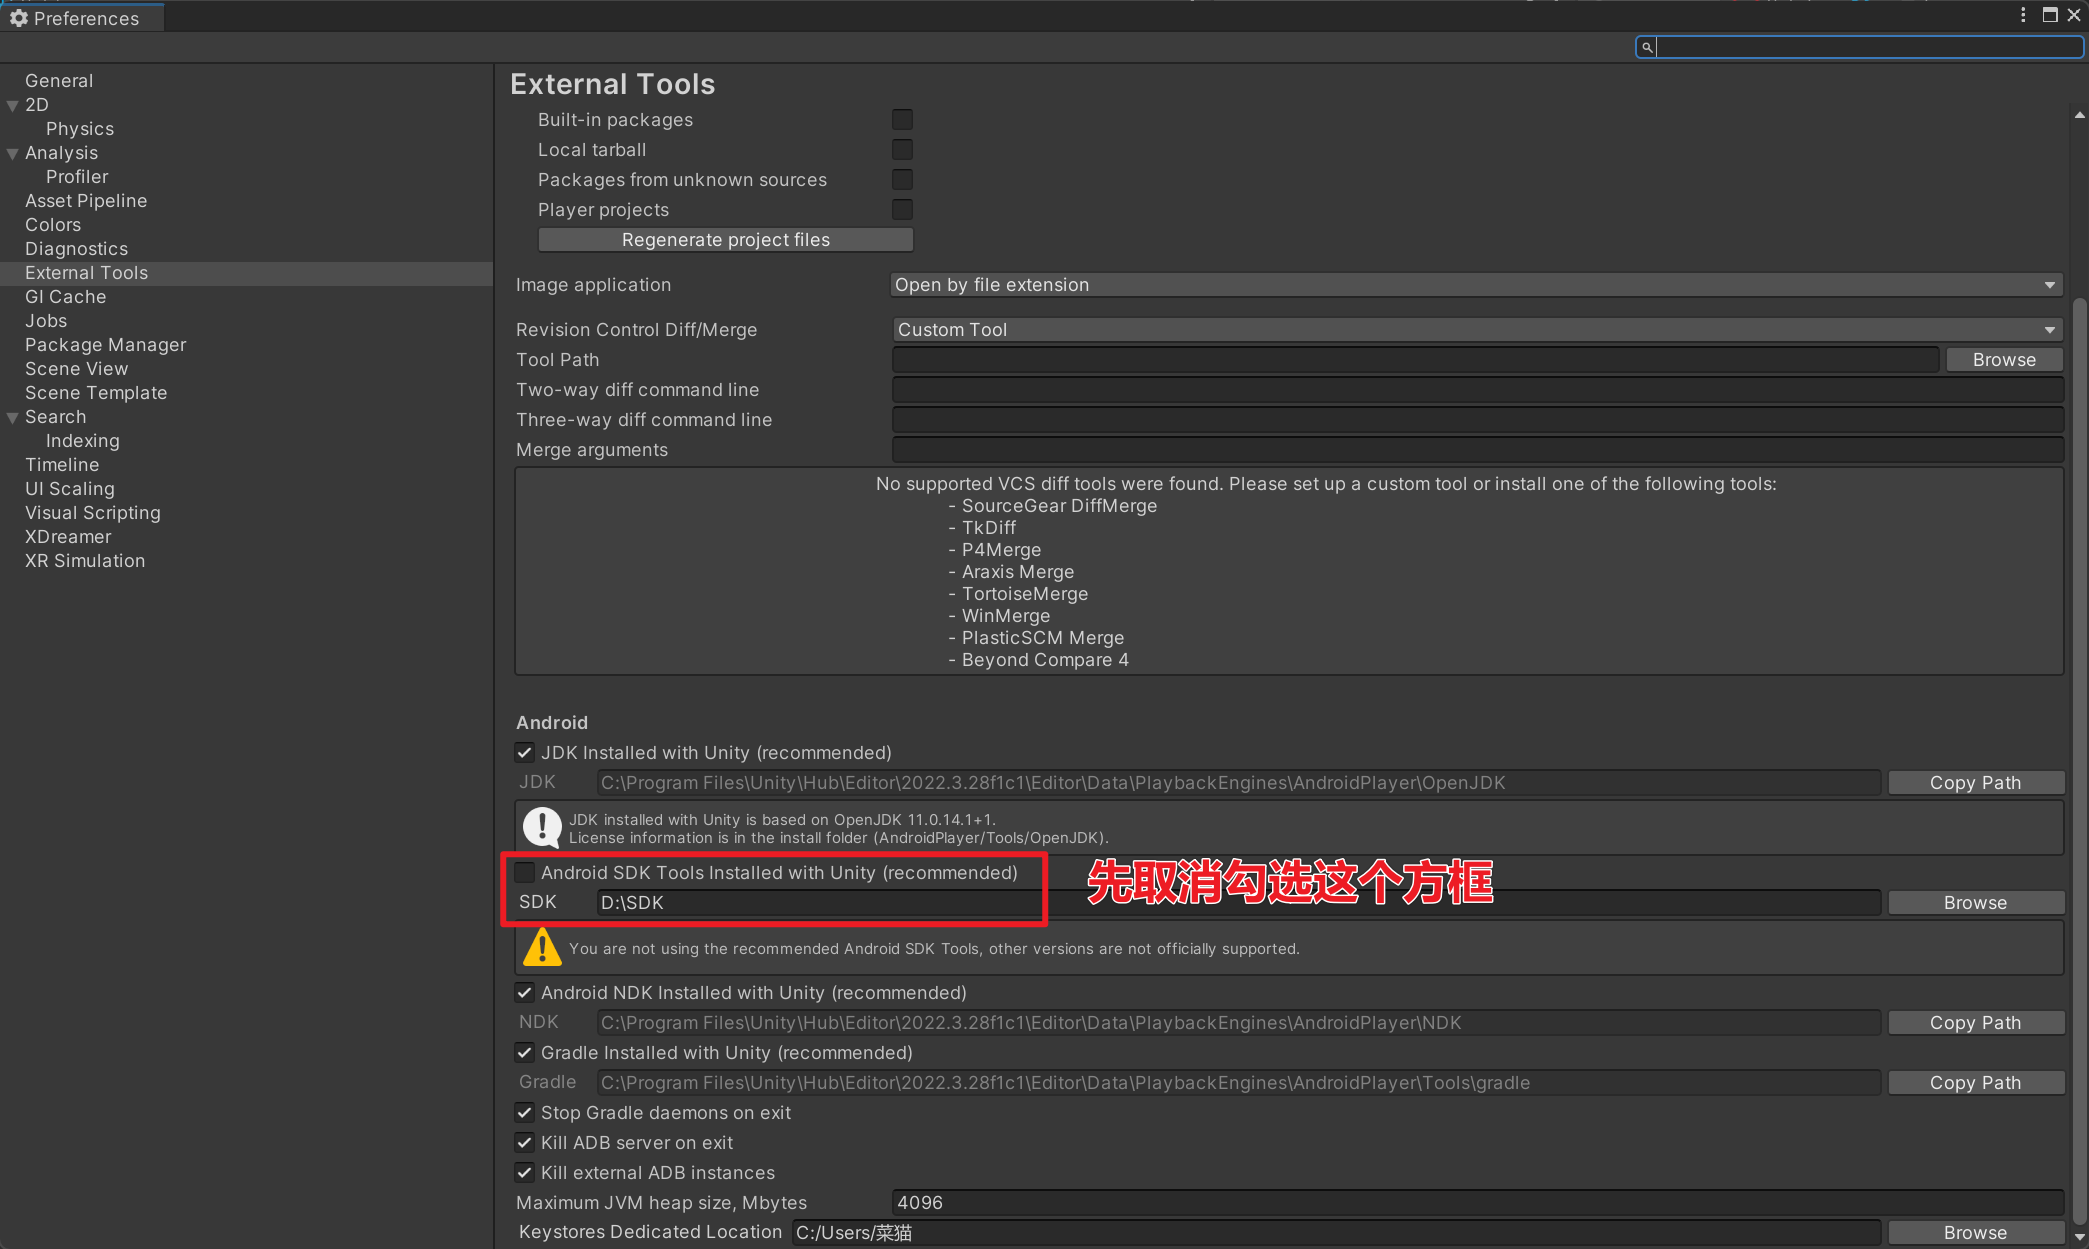The height and width of the screenshot is (1249, 2089).
Task: Select GI Cache preferences category
Action: click(x=65, y=297)
